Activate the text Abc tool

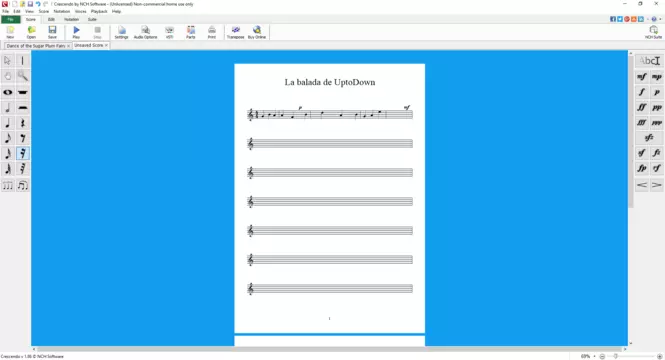point(649,61)
